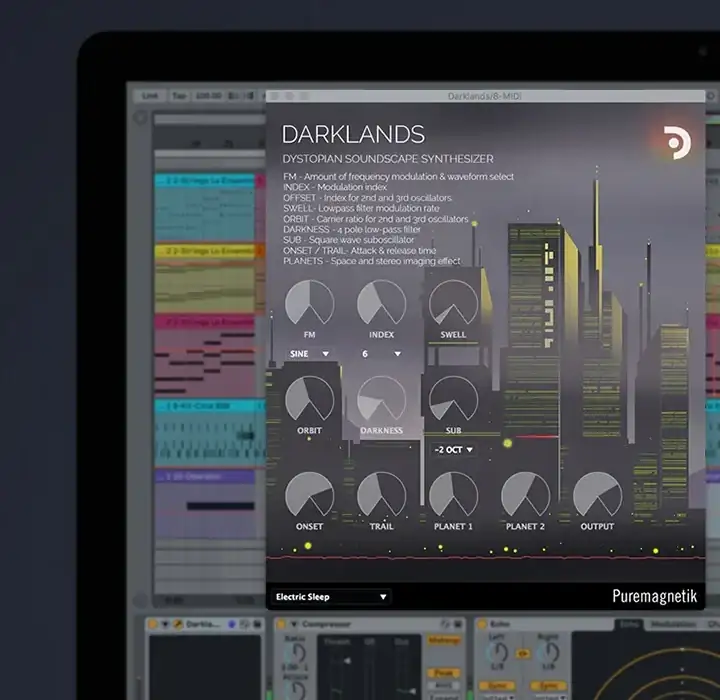Toggle the Compressor device activator
Image resolution: width=720 pixels, height=700 pixels.
(281, 624)
